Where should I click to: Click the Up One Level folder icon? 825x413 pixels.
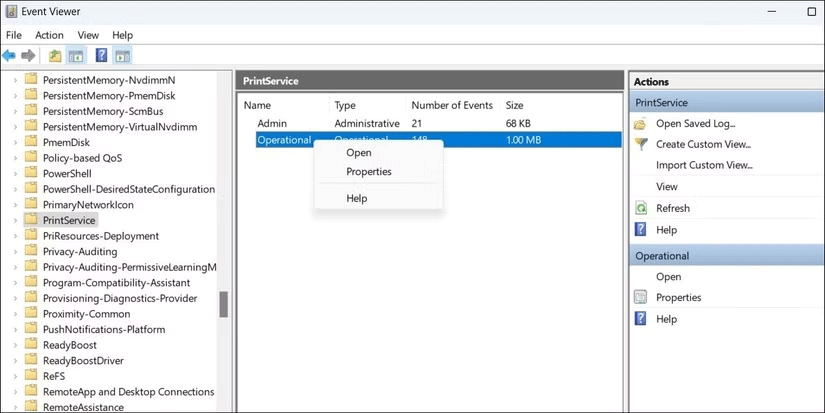coord(55,56)
